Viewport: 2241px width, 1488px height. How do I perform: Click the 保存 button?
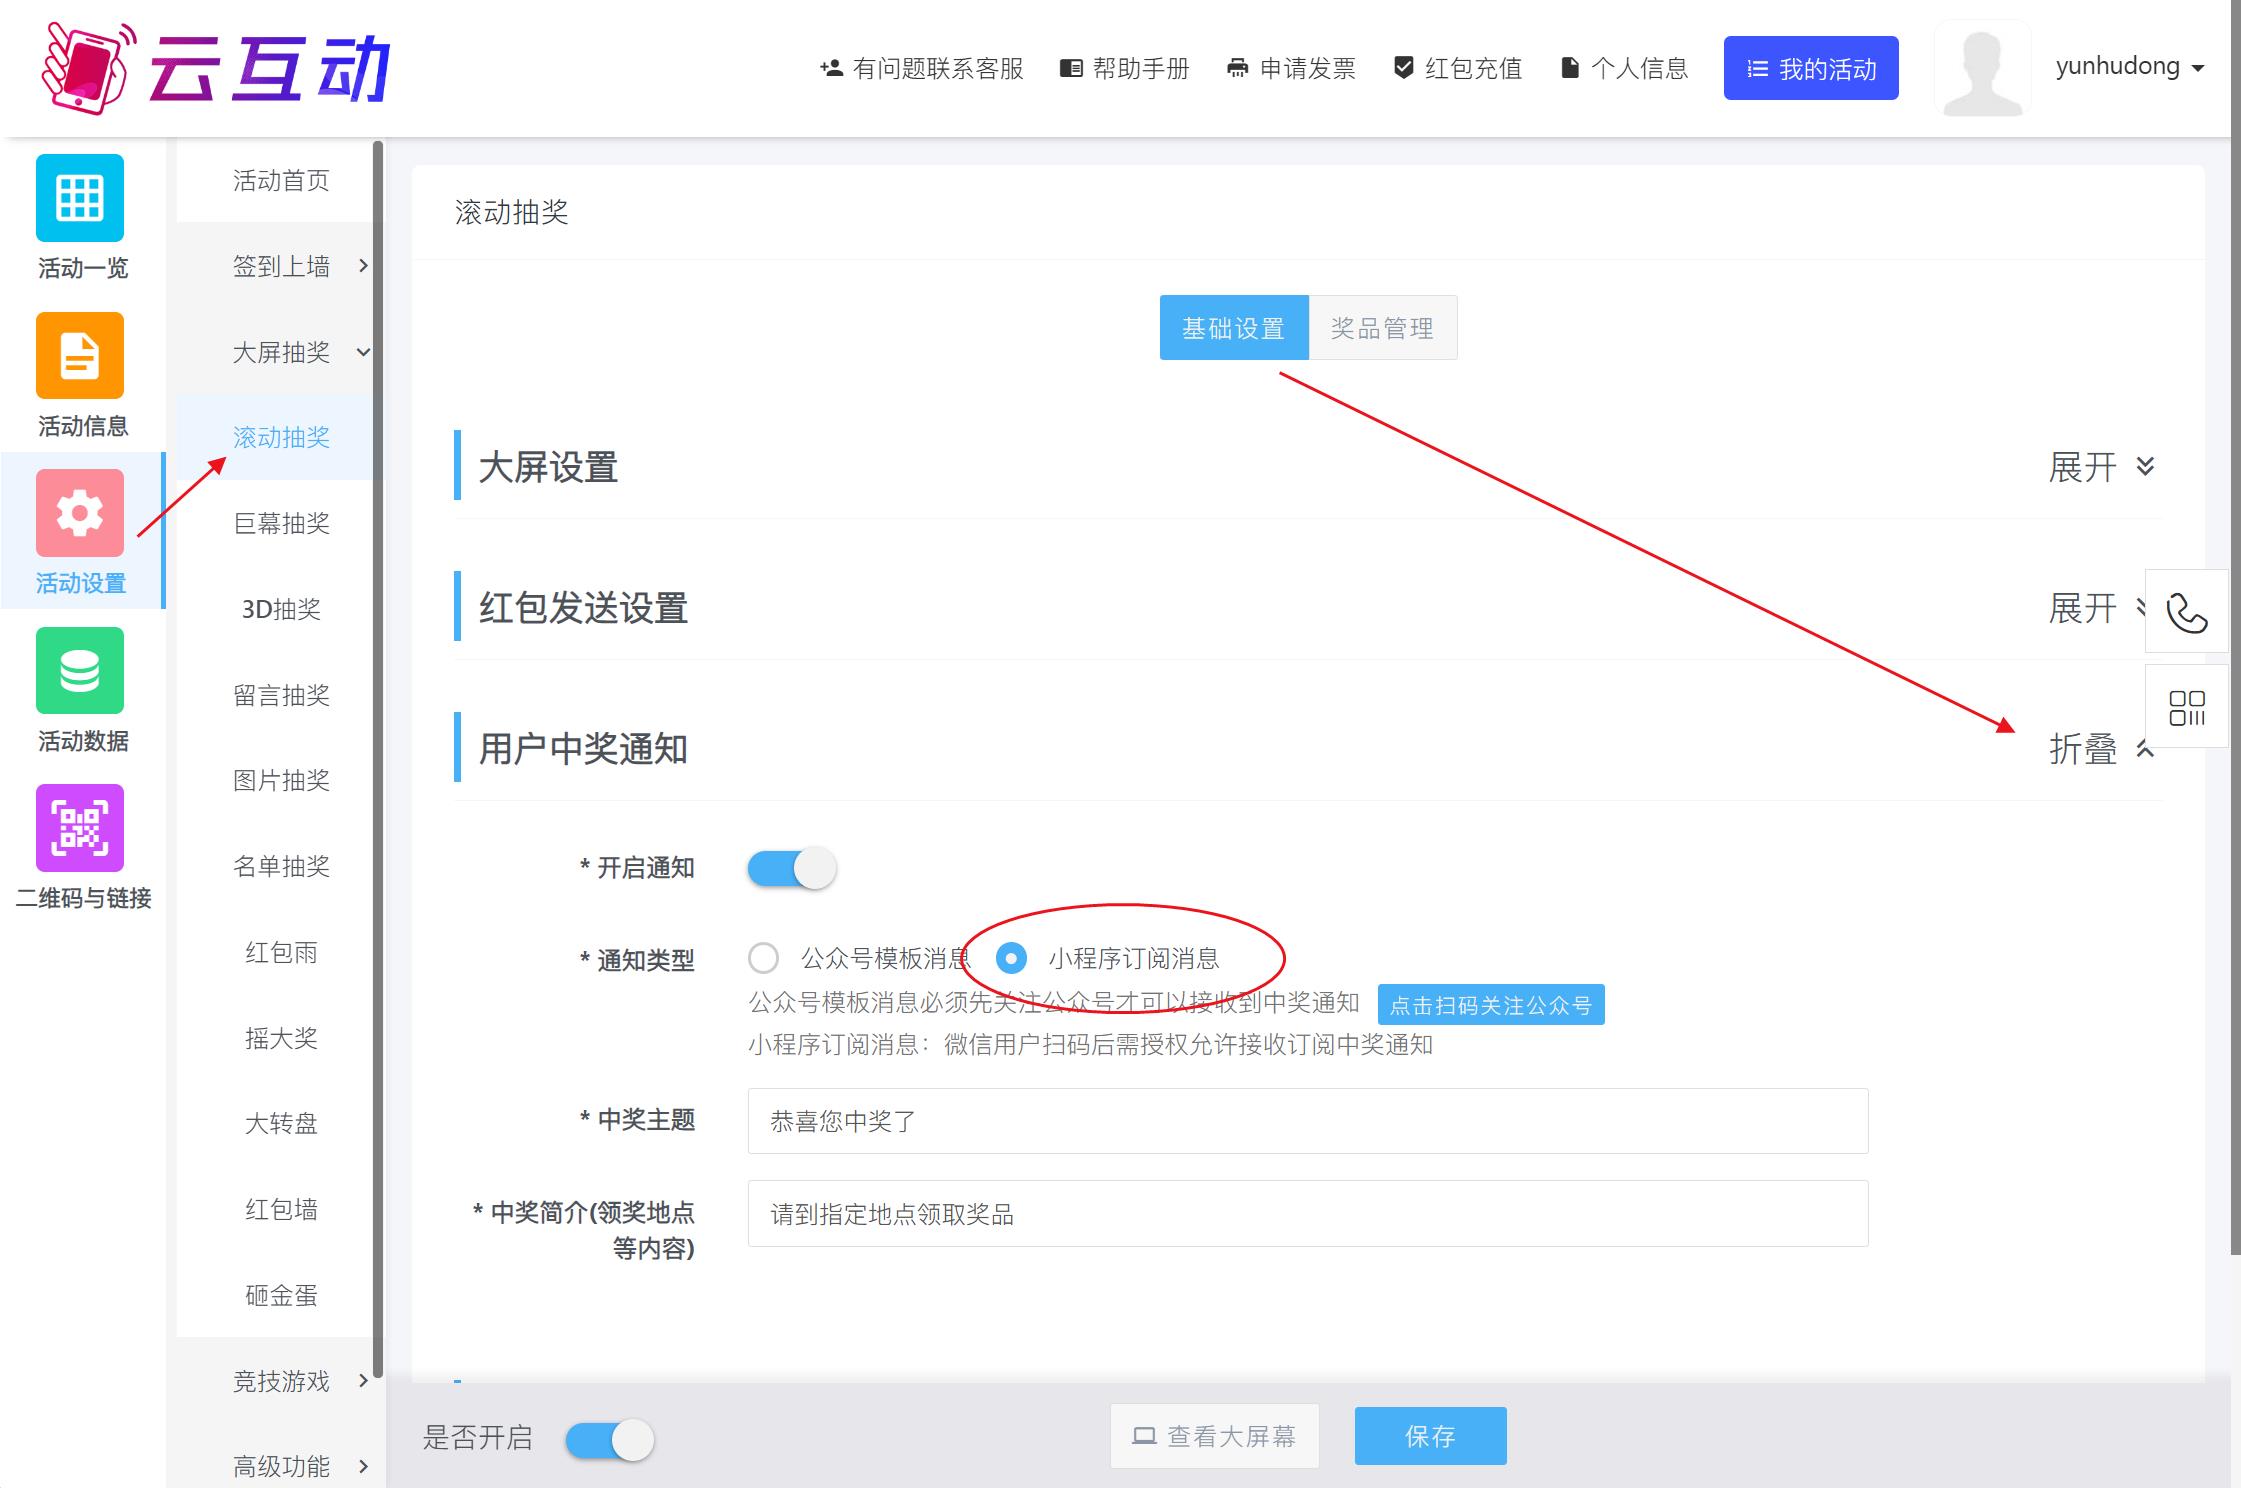(x=1430, y=1436)
